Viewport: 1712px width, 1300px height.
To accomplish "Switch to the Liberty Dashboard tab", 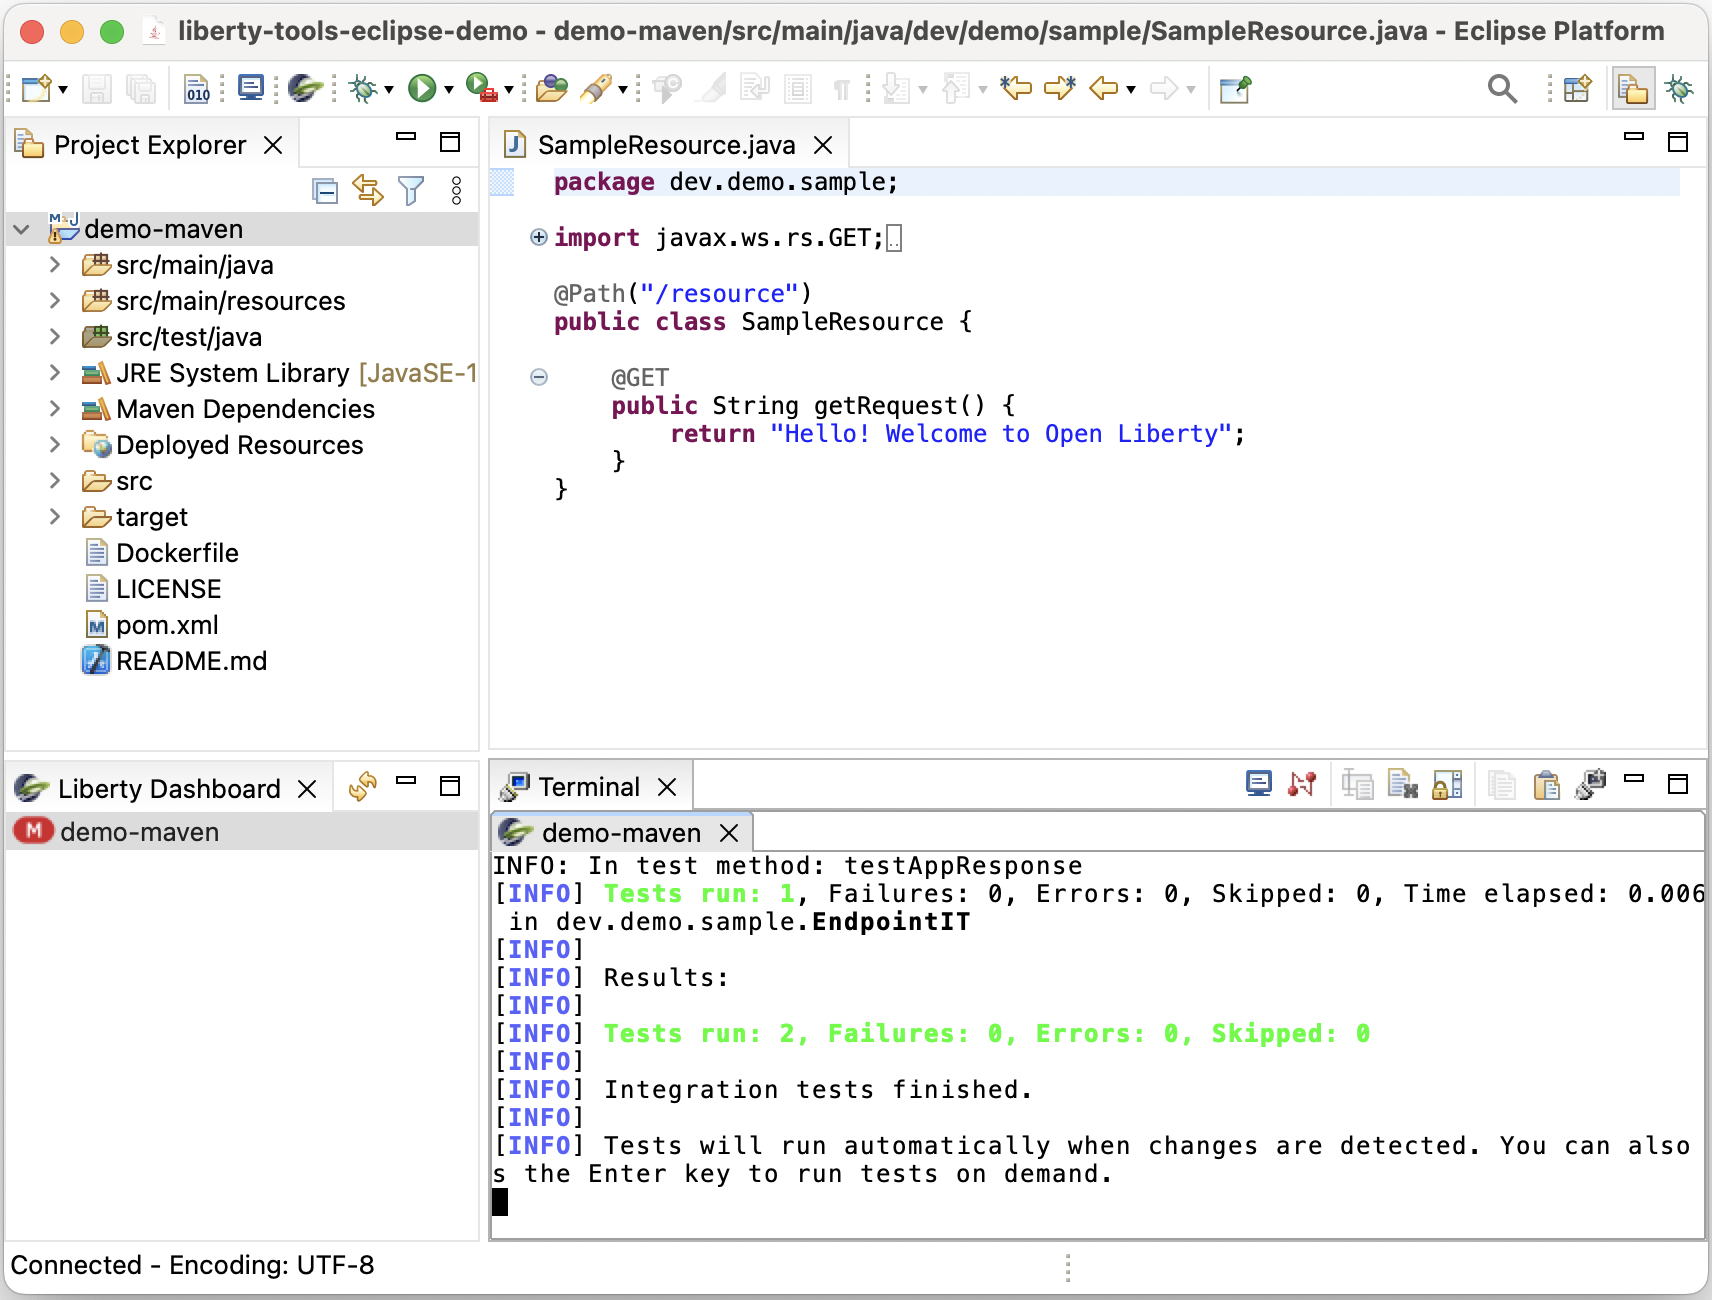I will click(x=168, y=789).
